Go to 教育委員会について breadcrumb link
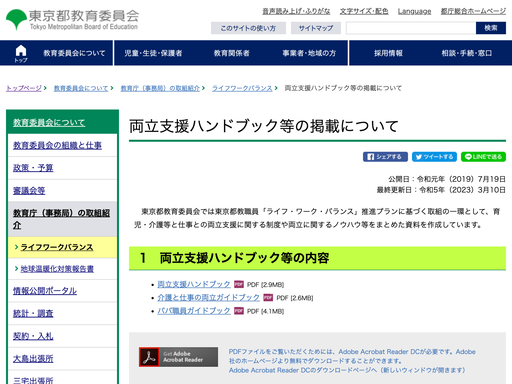The image size is (512, 384). [81, 88]
